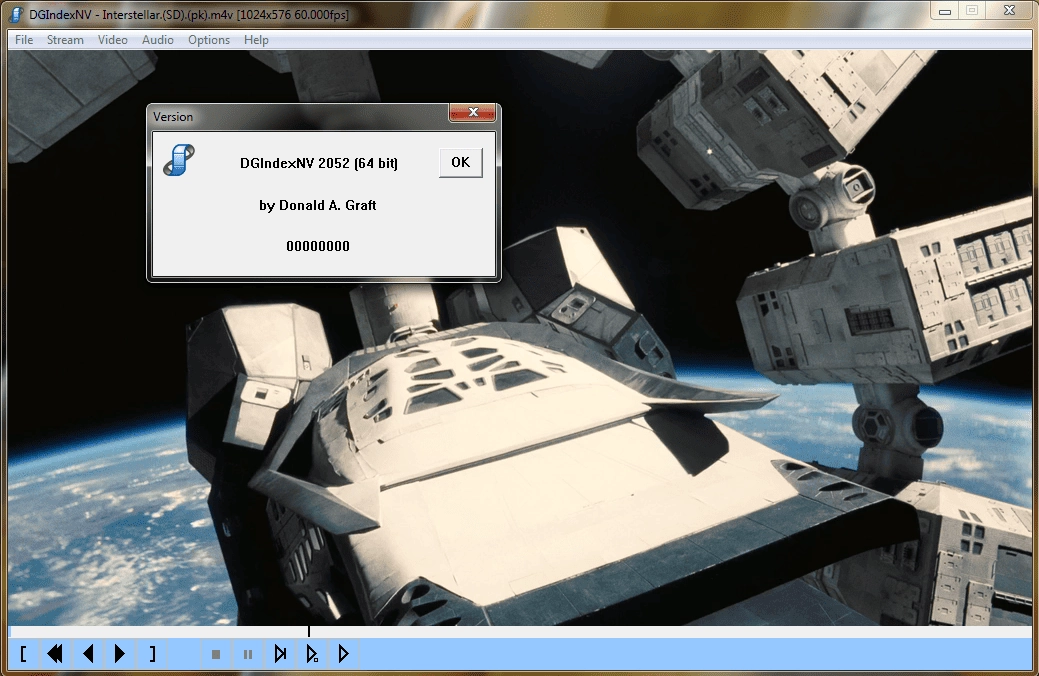The width and height of the screenshot is (1039, 676).
Task: Click the seek bar track
Action: pyautogui.click(x=520, y=632)
